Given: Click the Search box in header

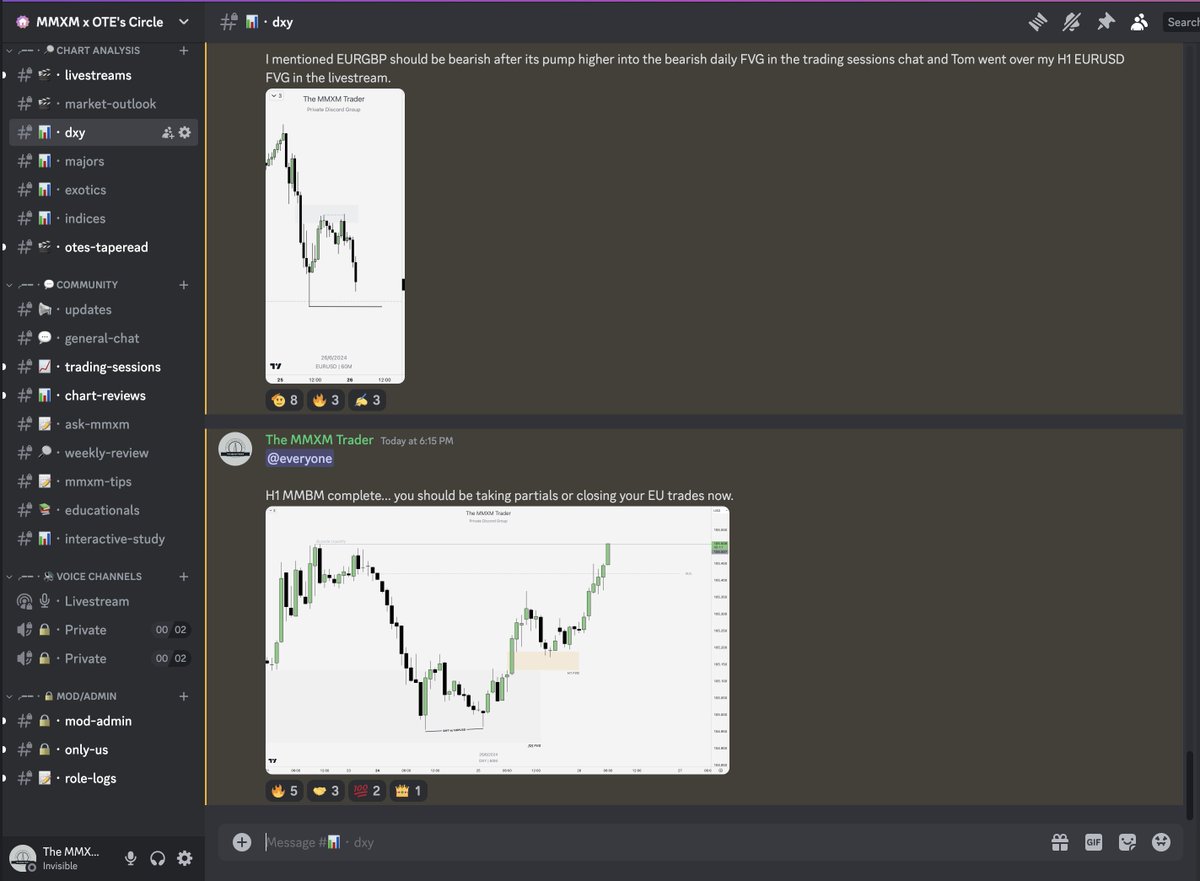Looking at the screenshot, I should (x=1180, y=21).
